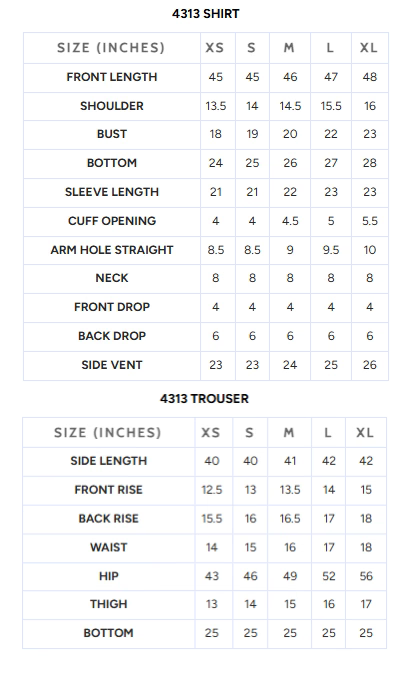Select the FRONT LENGTH row label
Viewport: 394px width, 678px height.
pos(112,77)
